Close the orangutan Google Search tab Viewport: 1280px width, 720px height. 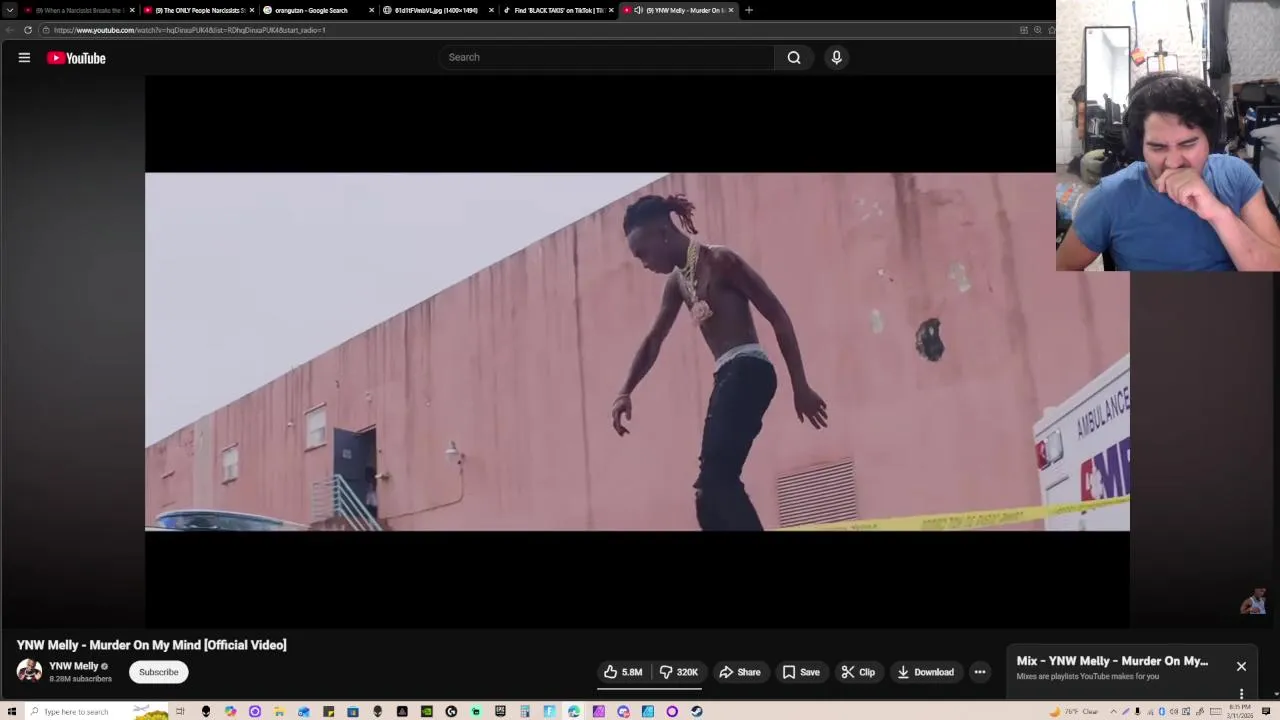(371, 10)
